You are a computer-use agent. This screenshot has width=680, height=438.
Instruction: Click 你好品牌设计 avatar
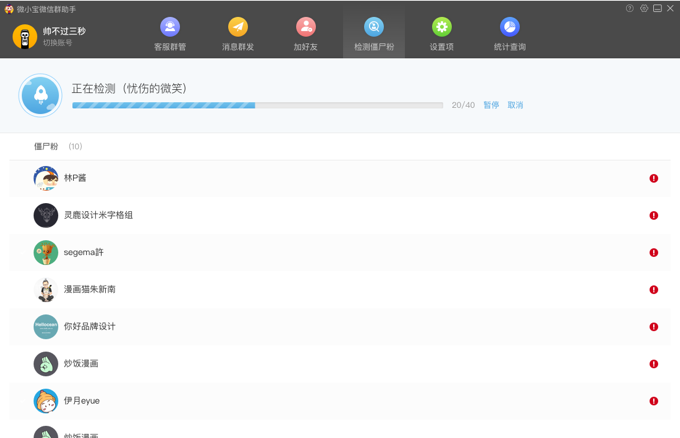(46, 327)
